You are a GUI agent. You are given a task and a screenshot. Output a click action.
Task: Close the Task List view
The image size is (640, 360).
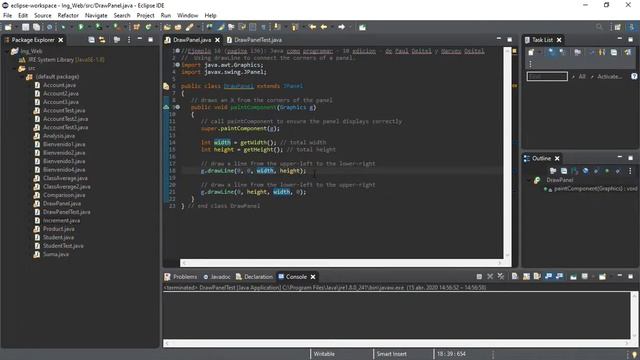[x=559, y=40]
